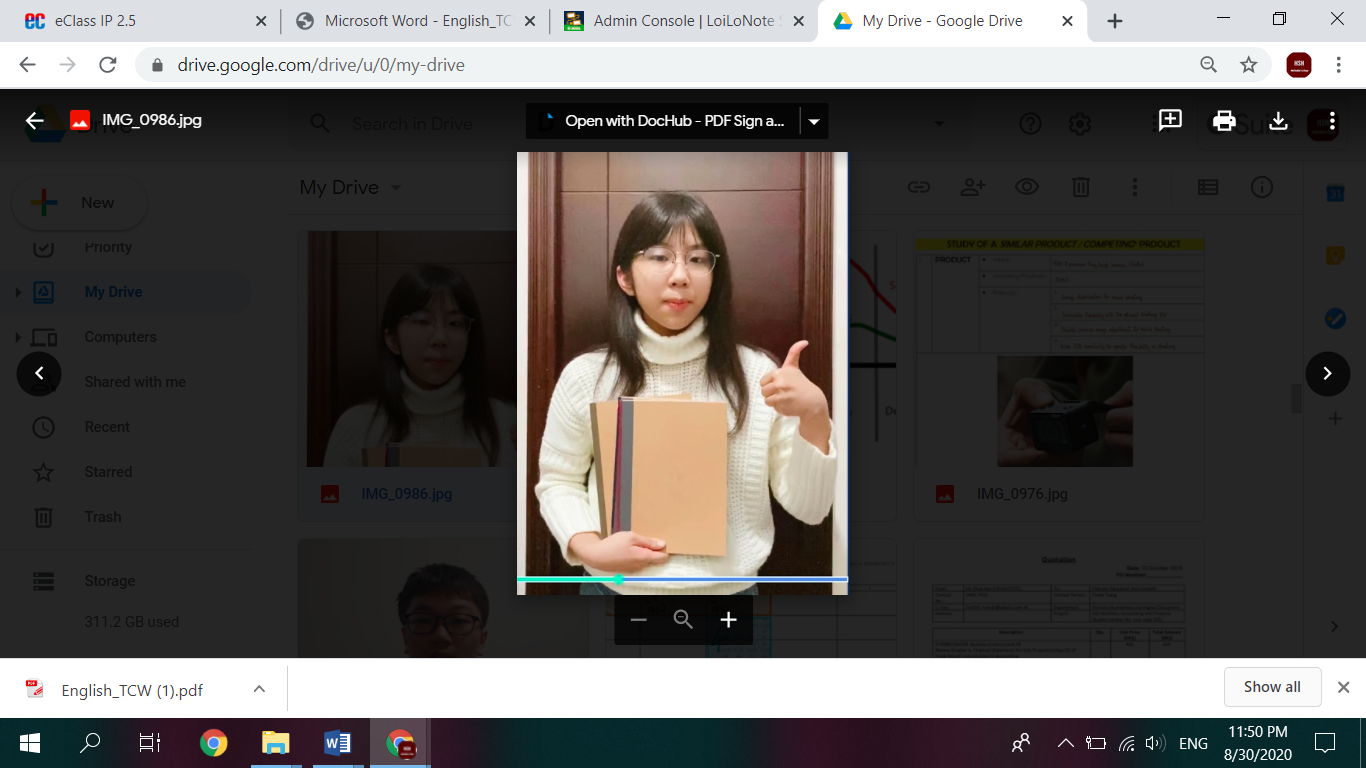
Task: Close the downloads bar
Action: (1344, 687)
